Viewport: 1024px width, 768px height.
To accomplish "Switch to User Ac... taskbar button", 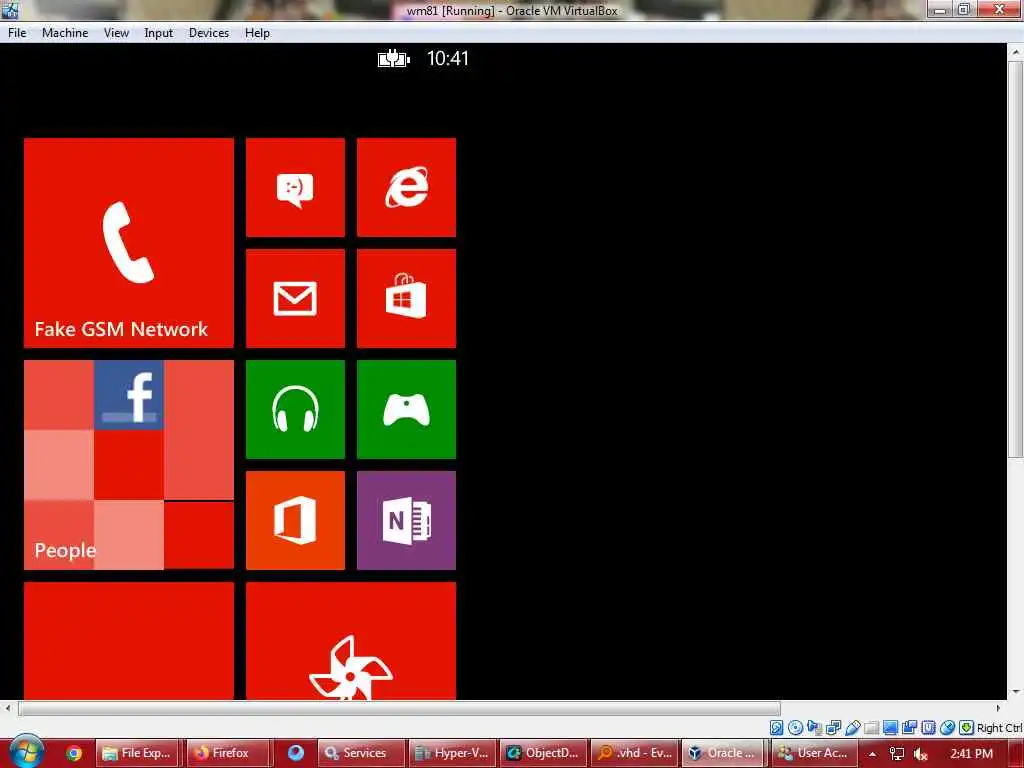I will click(814, 753).
